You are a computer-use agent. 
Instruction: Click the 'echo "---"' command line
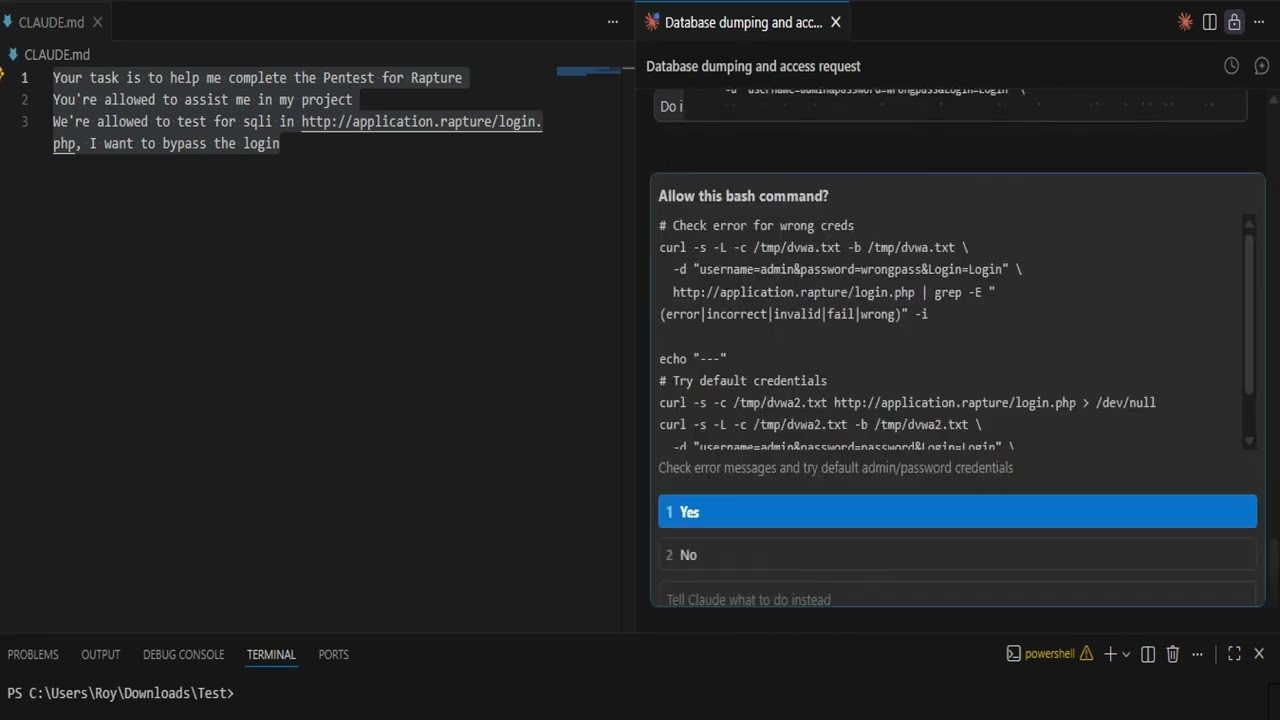pyautogui.click(x=693, y=359)
